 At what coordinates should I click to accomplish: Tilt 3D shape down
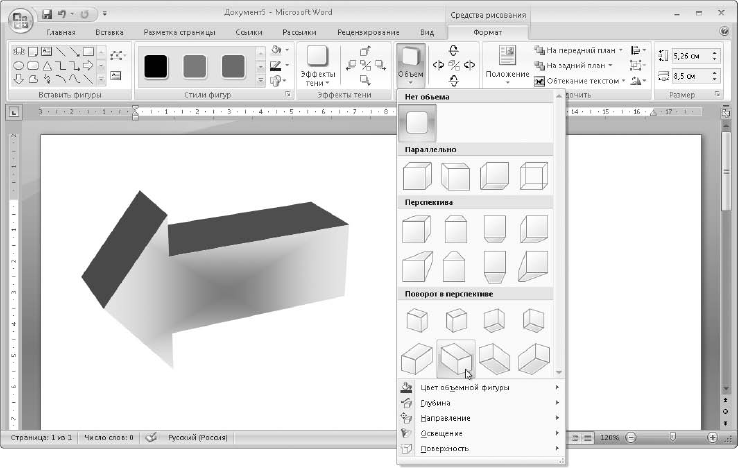click(x=453, y=81)
